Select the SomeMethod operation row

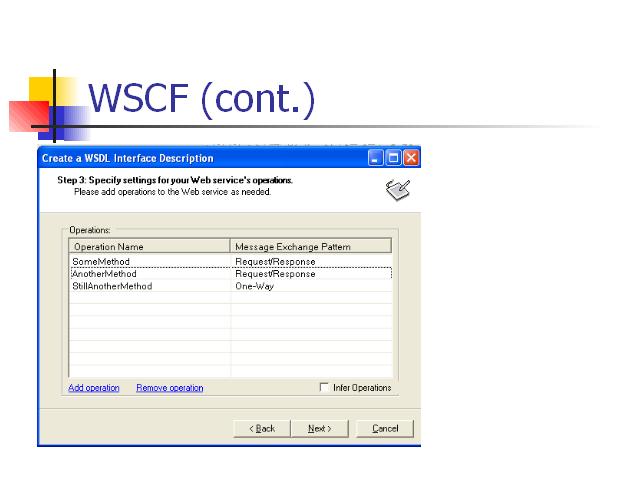(231, 261)
